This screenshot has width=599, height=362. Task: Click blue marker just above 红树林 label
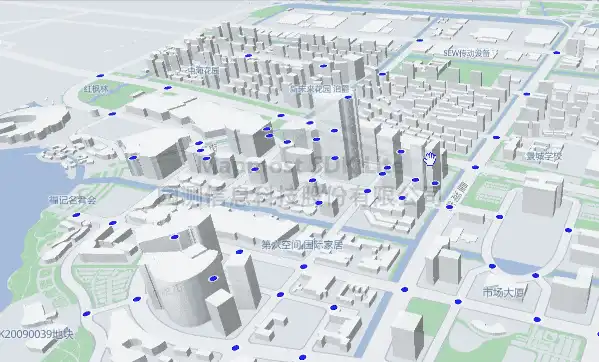pyautogui.click(x=100, y=76)
